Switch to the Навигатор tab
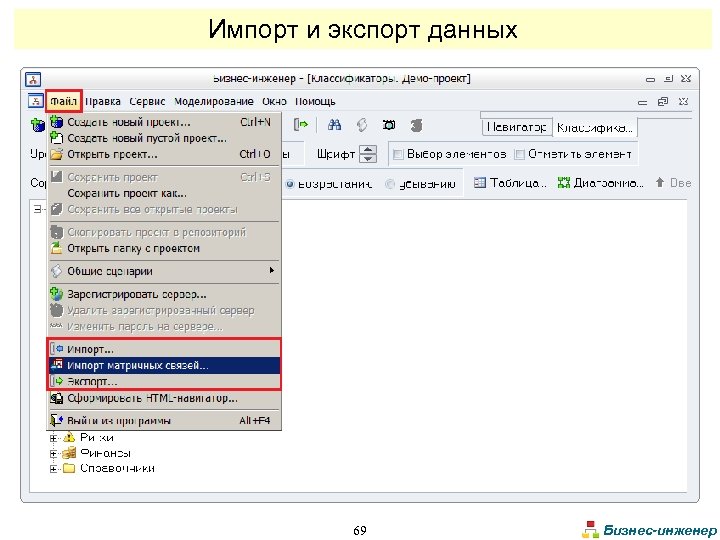The height and width of the screenshot is (540, 720). [x=517, y=127]
